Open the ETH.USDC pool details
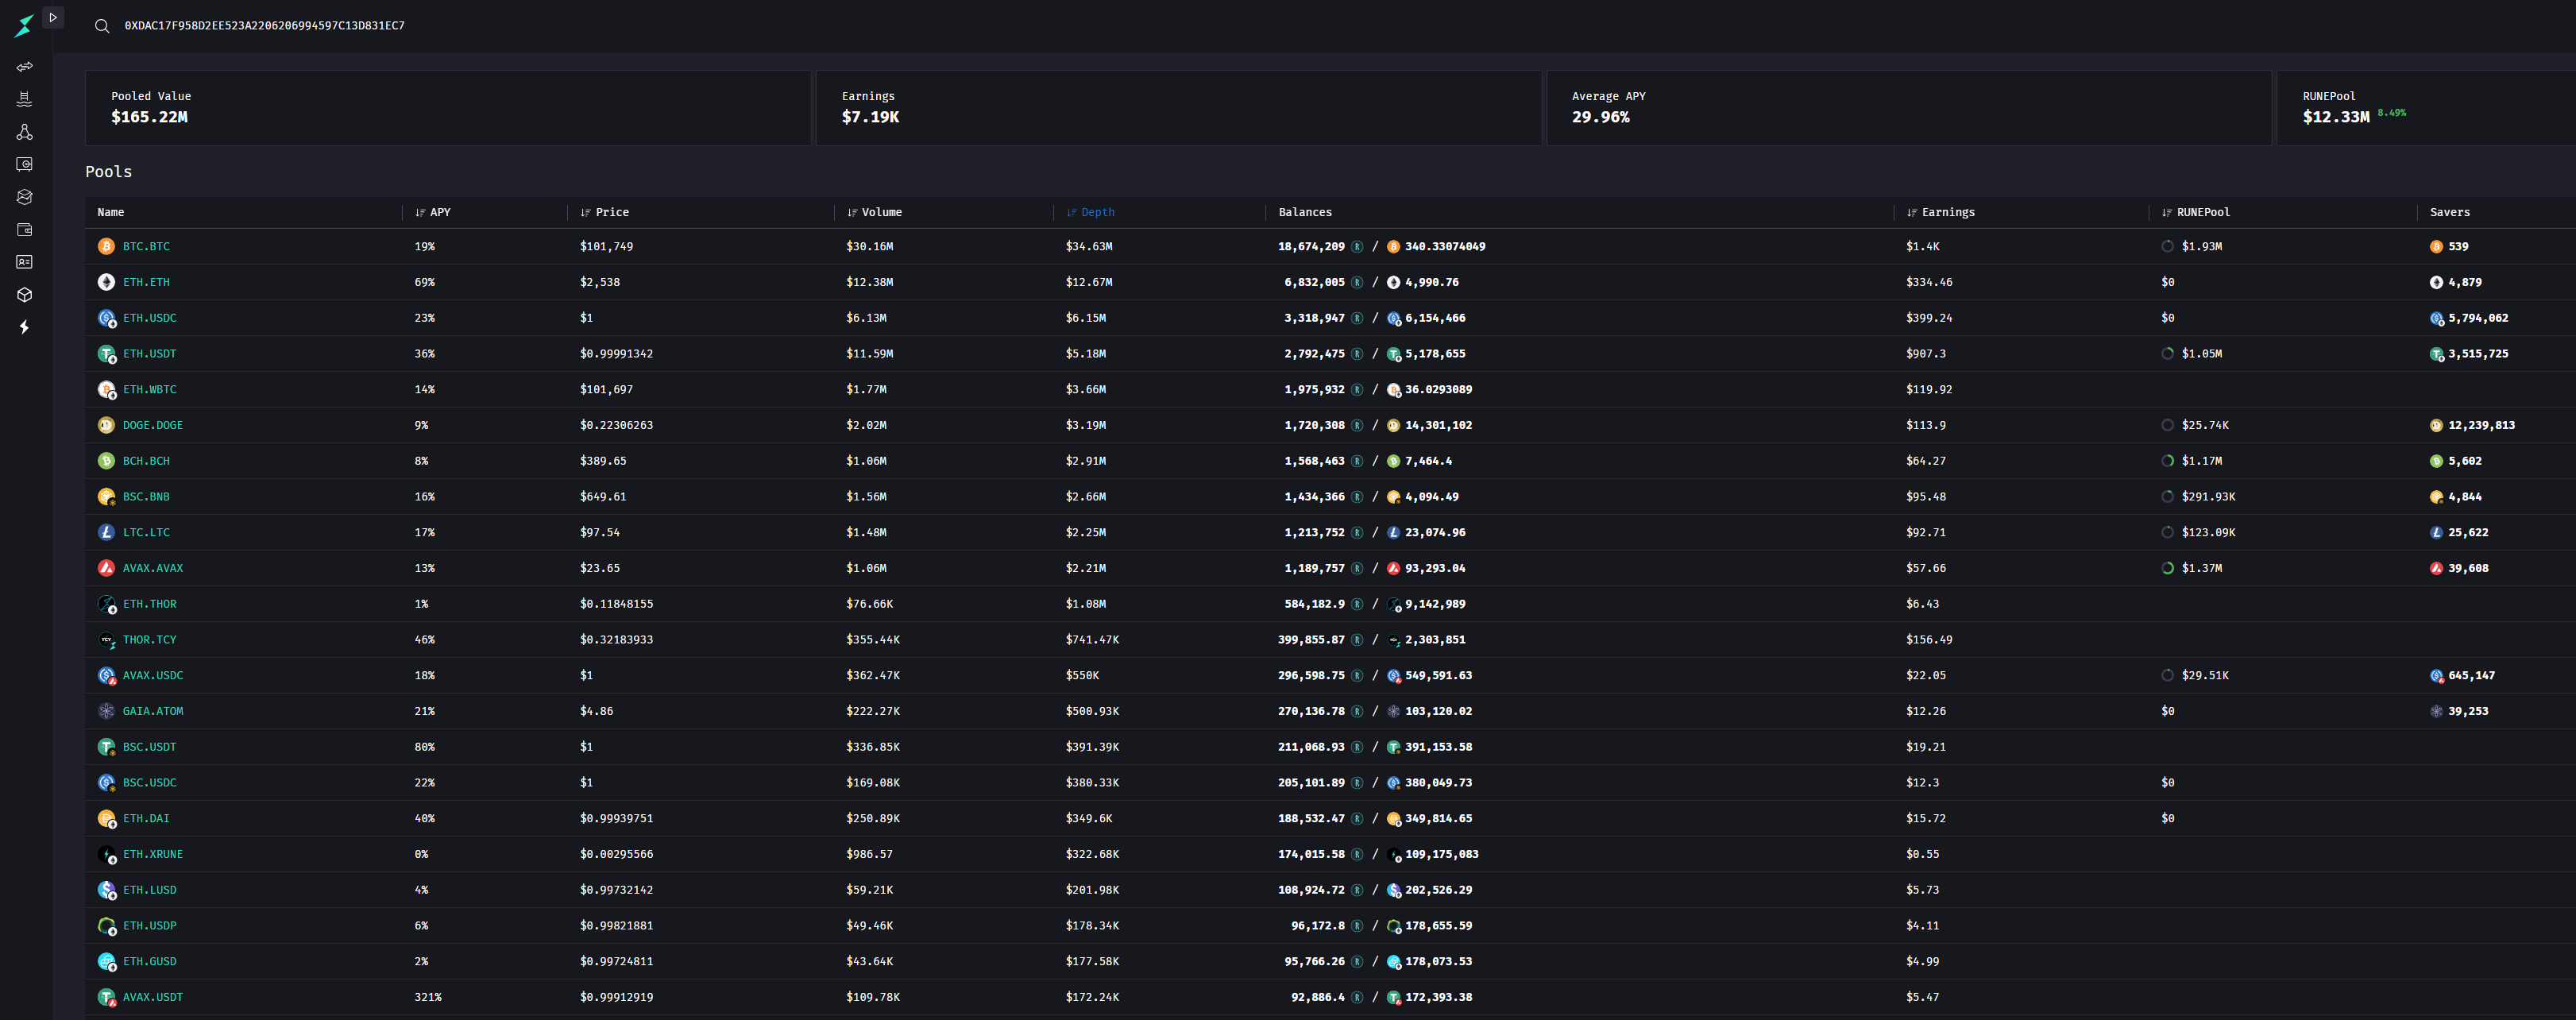 150,318
